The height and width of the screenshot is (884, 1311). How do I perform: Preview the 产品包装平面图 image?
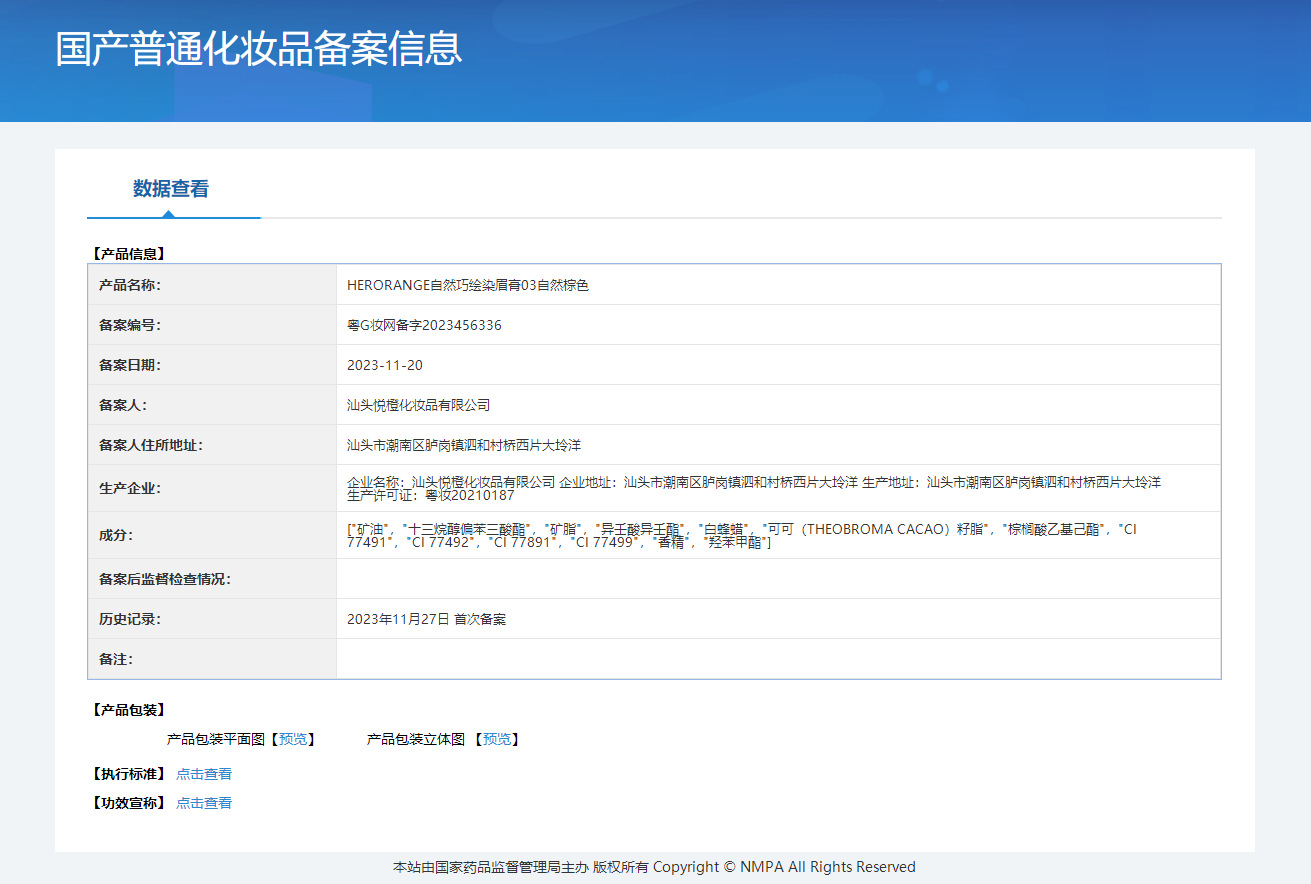[293, 739]
